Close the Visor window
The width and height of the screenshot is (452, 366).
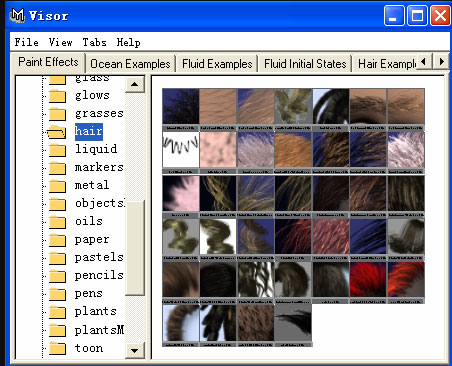(440, 15)
